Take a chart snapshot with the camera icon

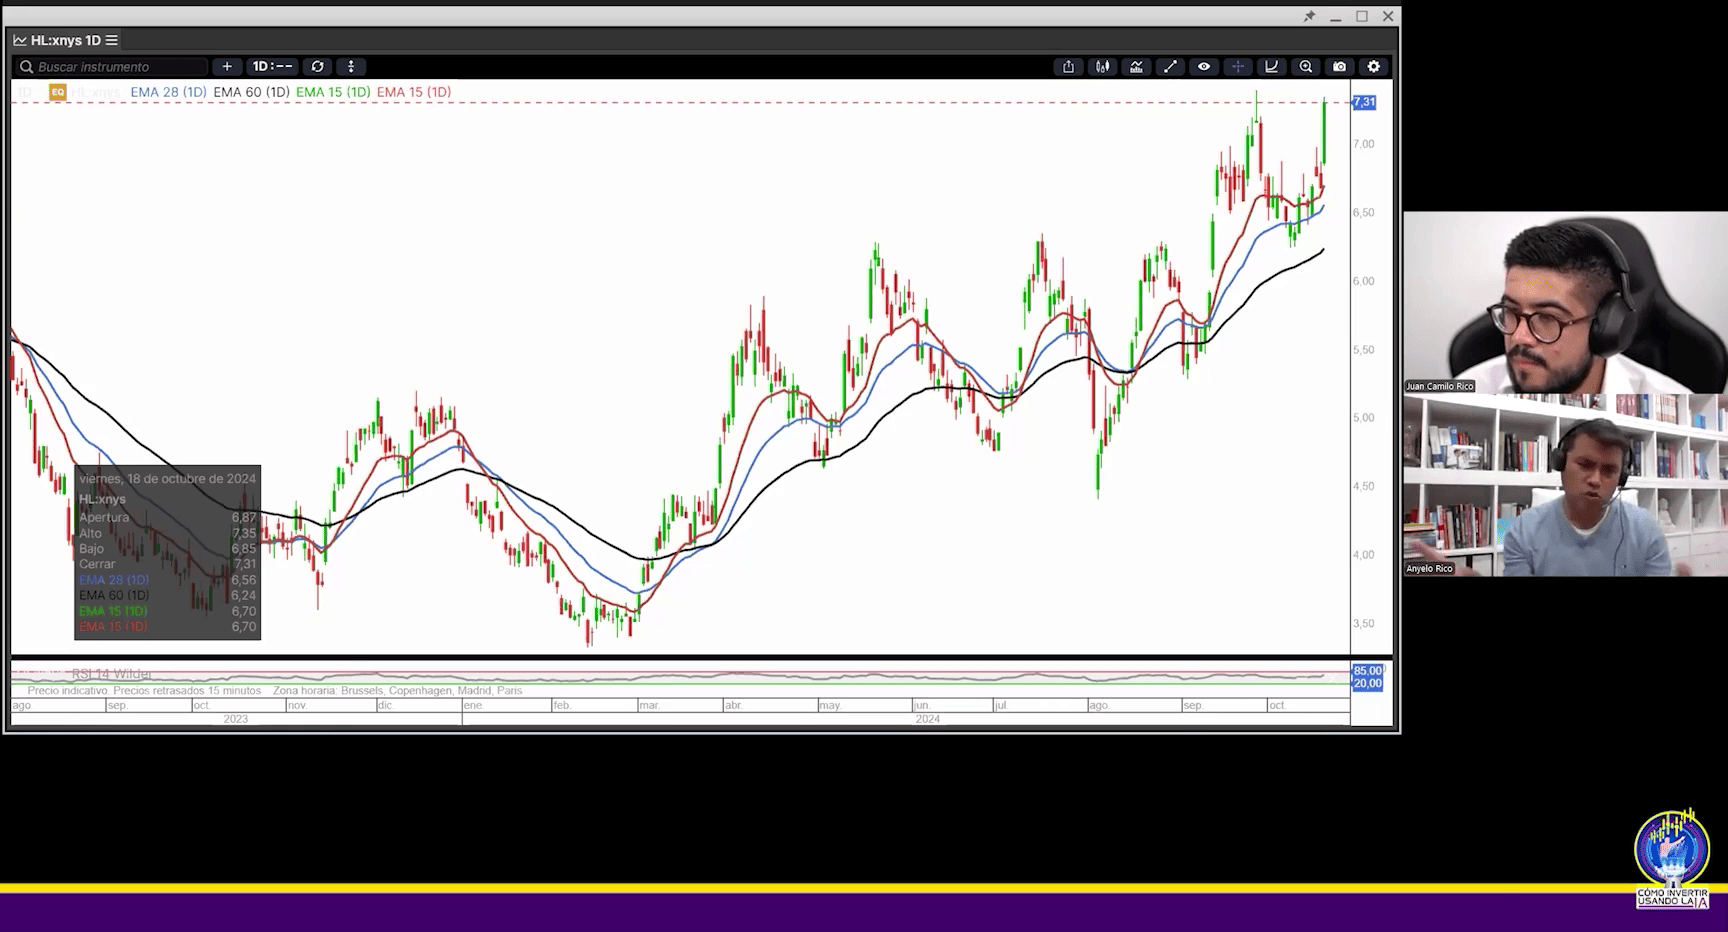point(1339,67)
